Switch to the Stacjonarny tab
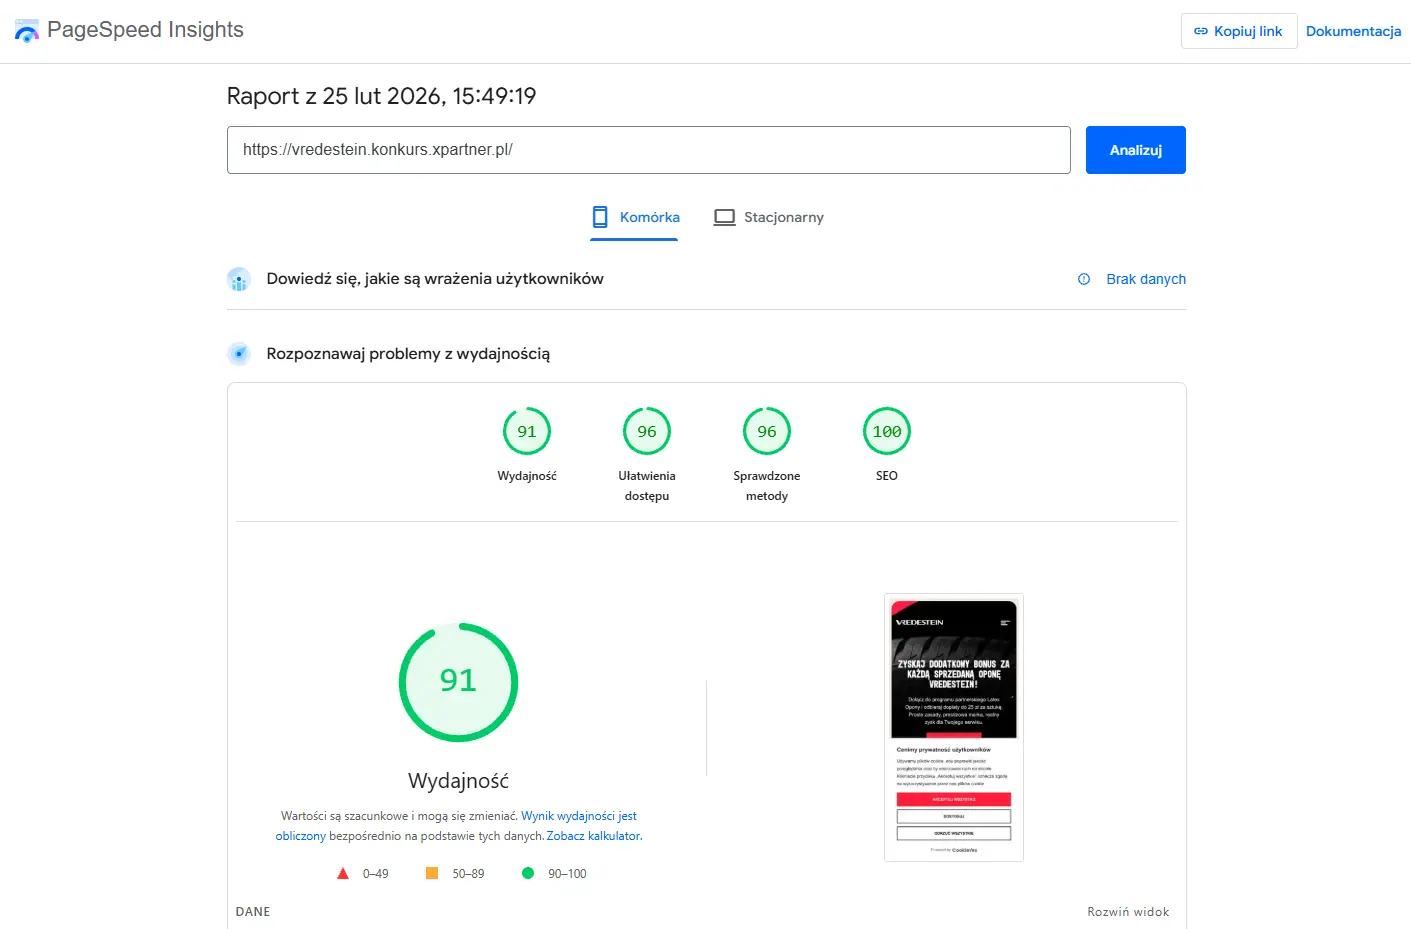 pos(769,217)
